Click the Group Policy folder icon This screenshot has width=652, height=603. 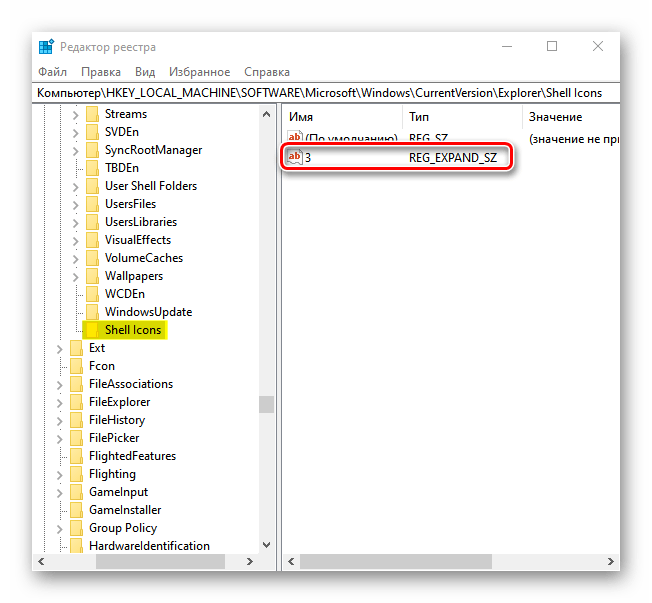(x=77, y=528)
